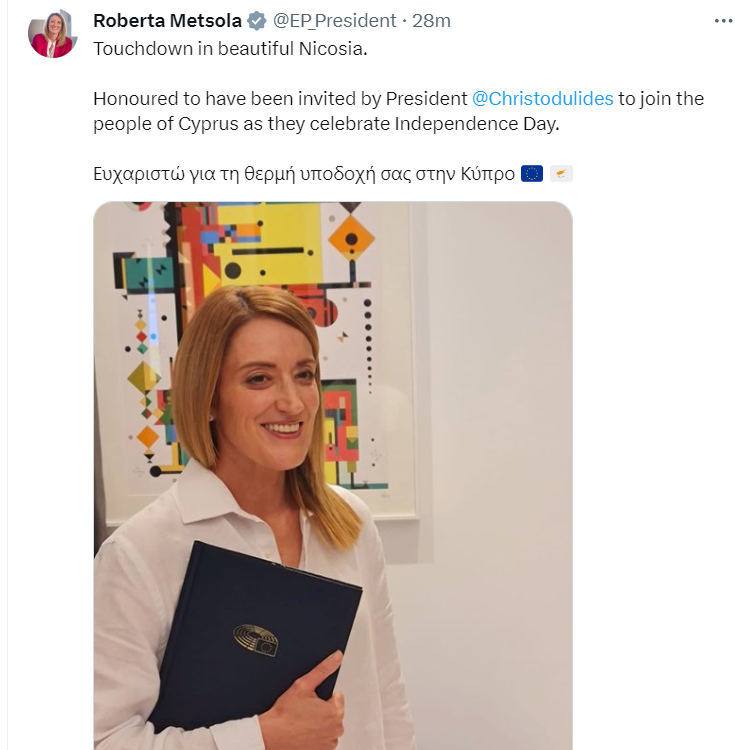This screenshot has height=750, width=735.
Task: Click the 'Touchdown in beautiful Nicosia' text
Action: (230, 49)
